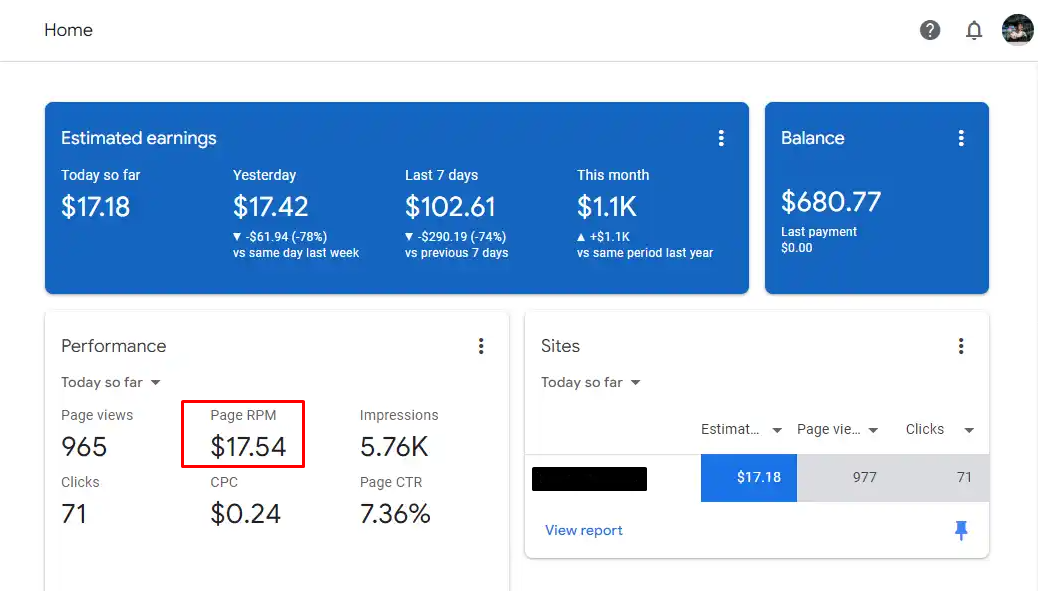Click the Home page title

68,30
